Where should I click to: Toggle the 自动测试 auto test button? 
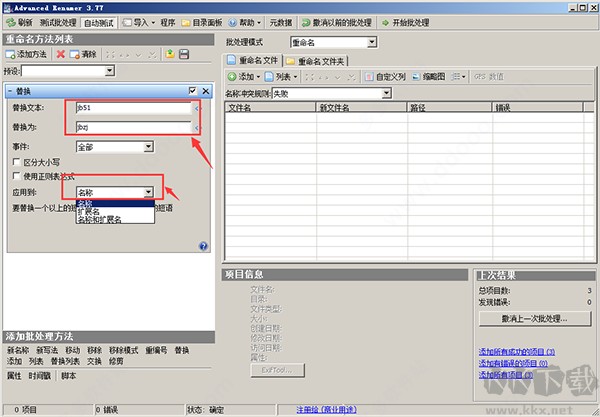coord(99,23)
